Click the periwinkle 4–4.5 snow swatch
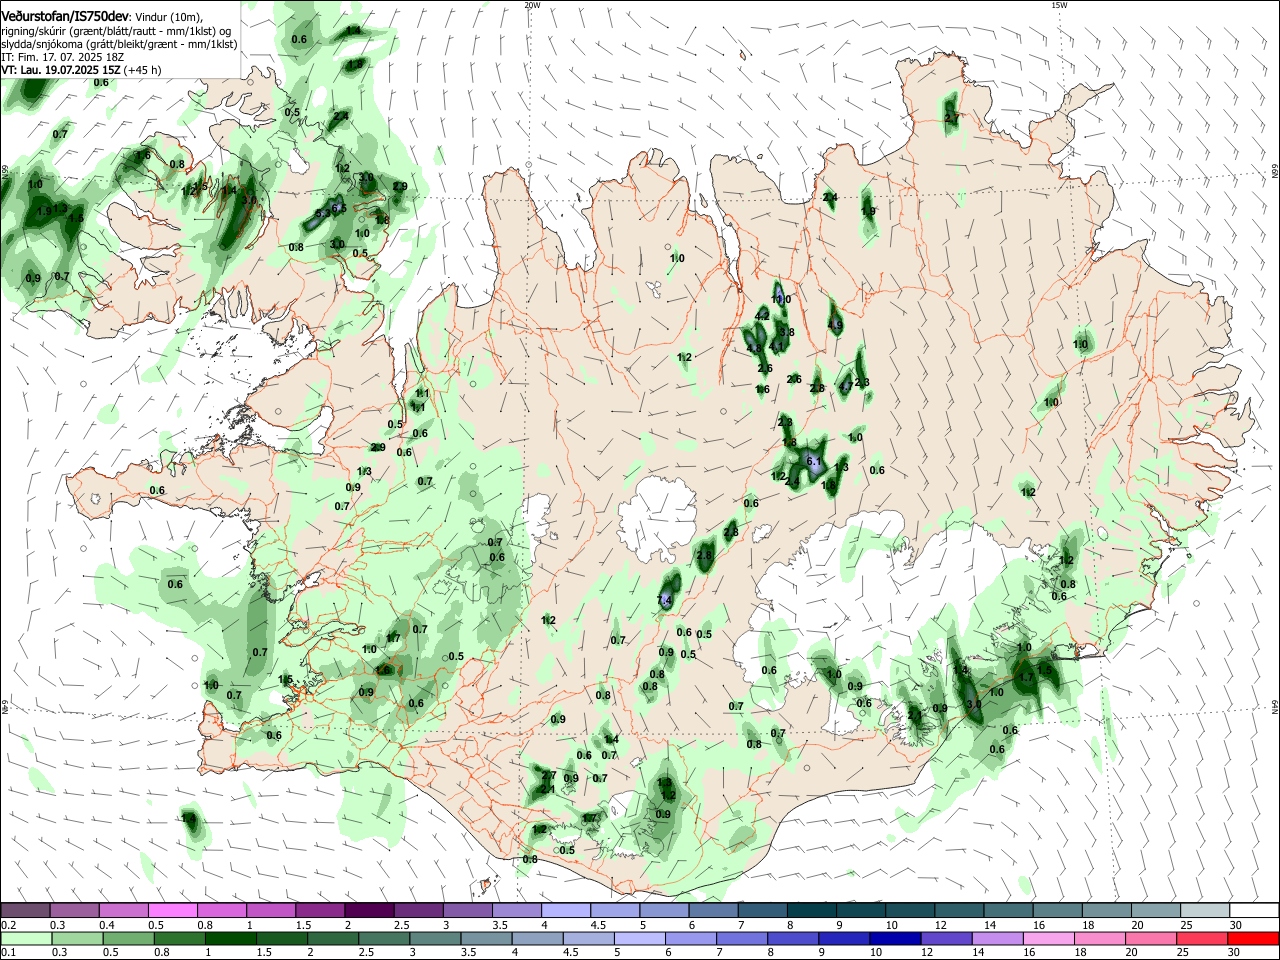This screenshot has height=960, width=1280. 565,910
